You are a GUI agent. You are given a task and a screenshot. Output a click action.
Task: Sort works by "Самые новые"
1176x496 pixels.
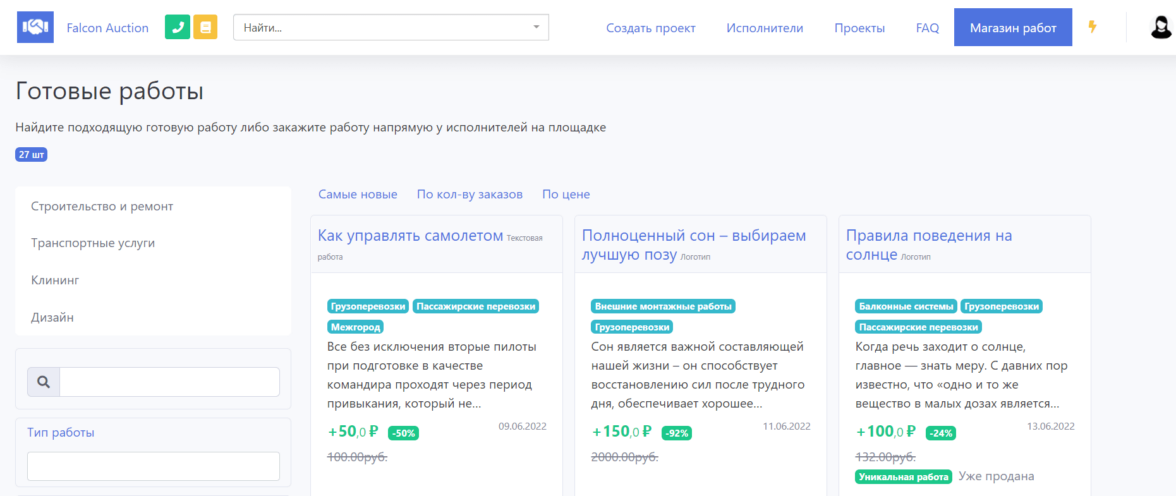pos(357,194)
